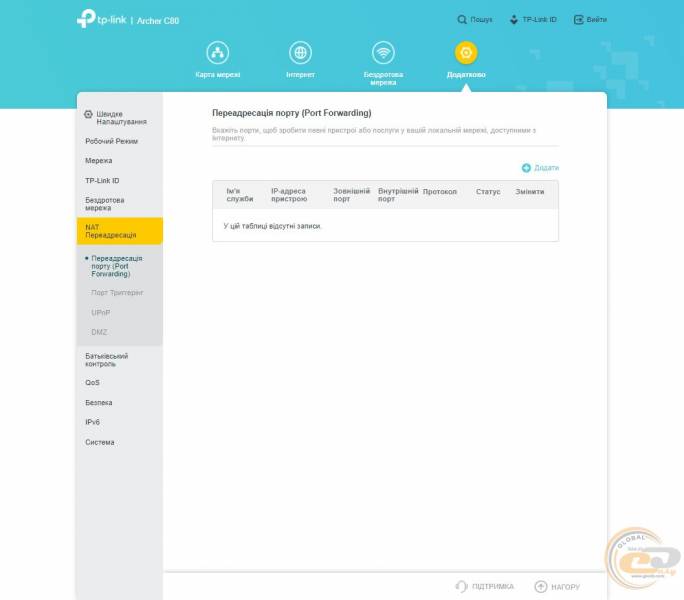The width and height of the screenshot is (684, 600).
Task: Click the Зовнішній порт column header
Action: click(x=351, y=195)
